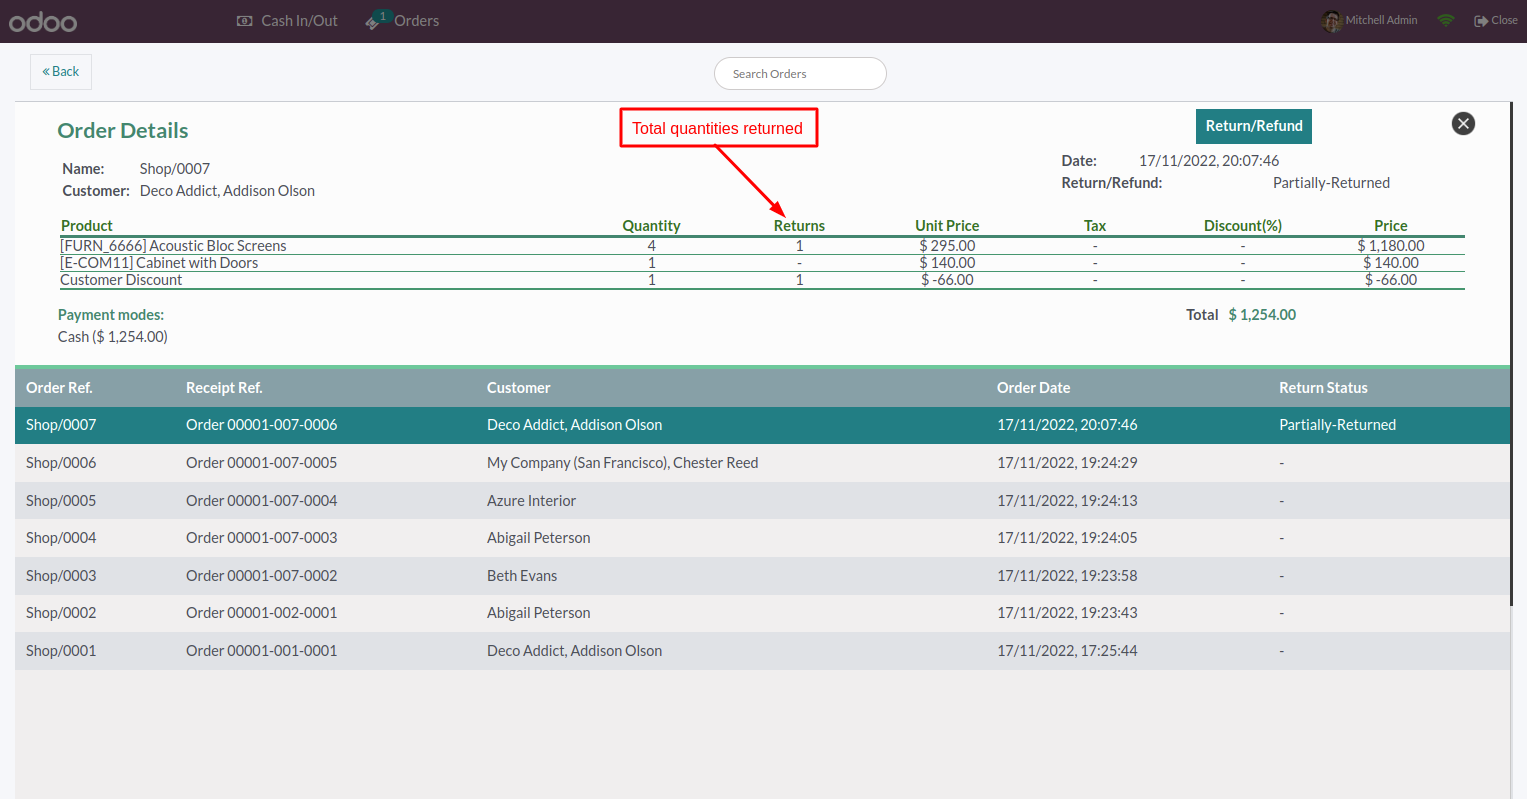Click receipt Order 00001-007-0004
Screen dimensions: 1527x799
(261, 501)
